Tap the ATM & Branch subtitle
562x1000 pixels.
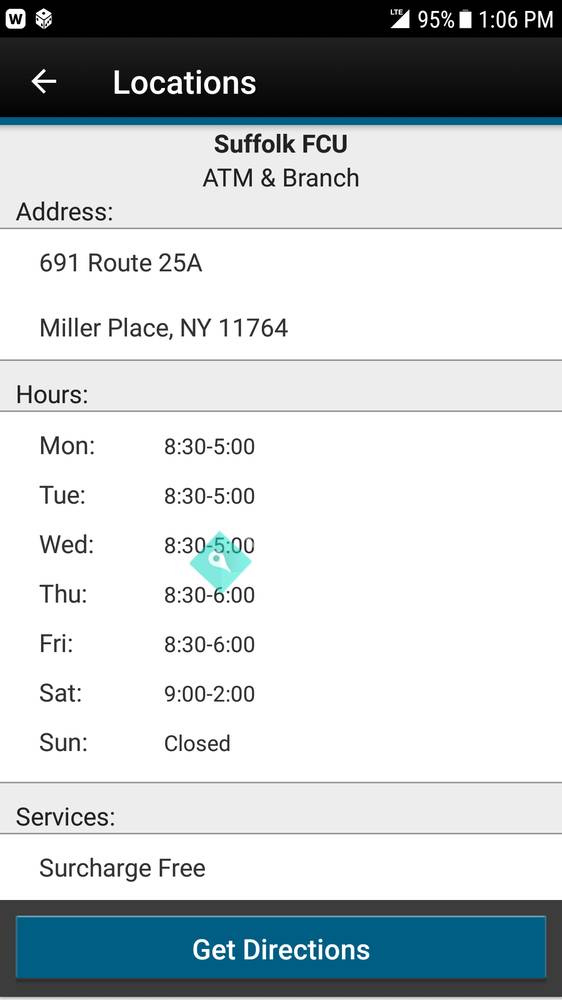[x=281, y=178]
